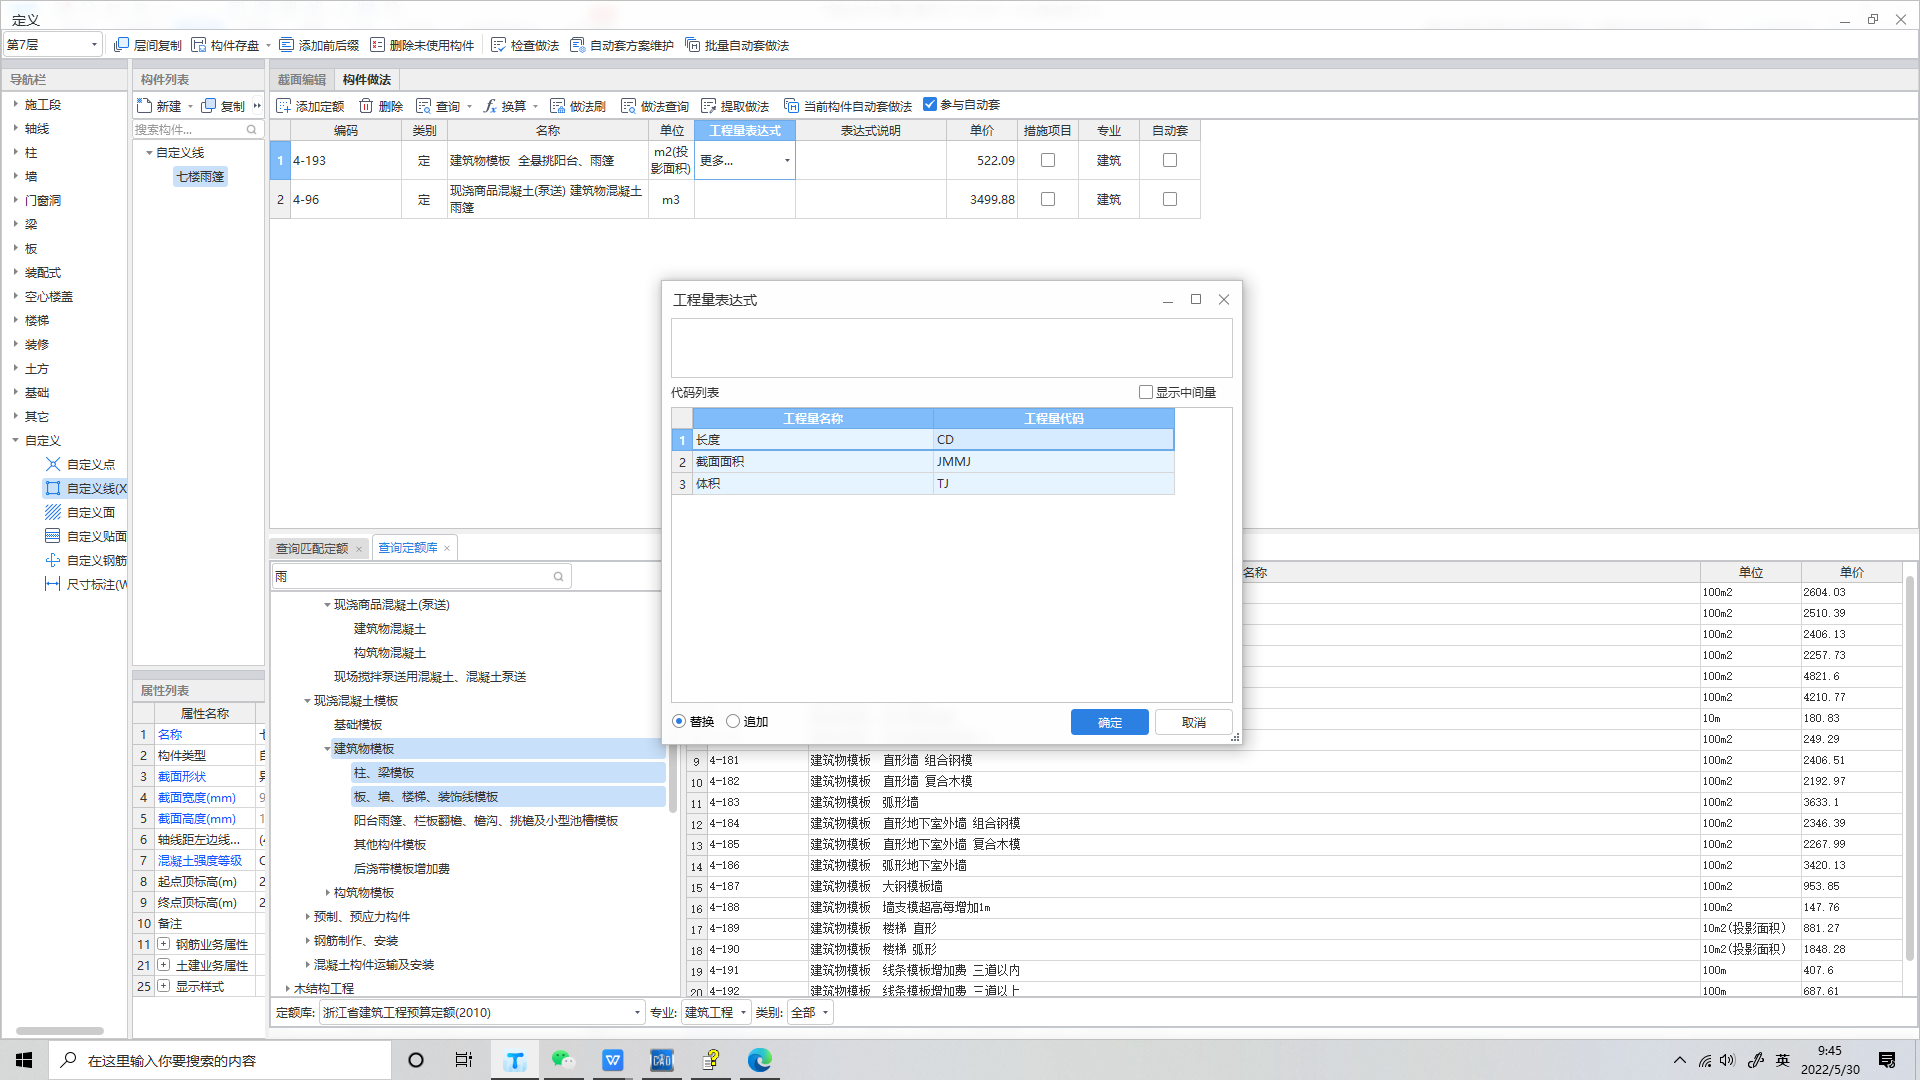Open 做法查询
1920x1080 pixels.
[655, 106]
